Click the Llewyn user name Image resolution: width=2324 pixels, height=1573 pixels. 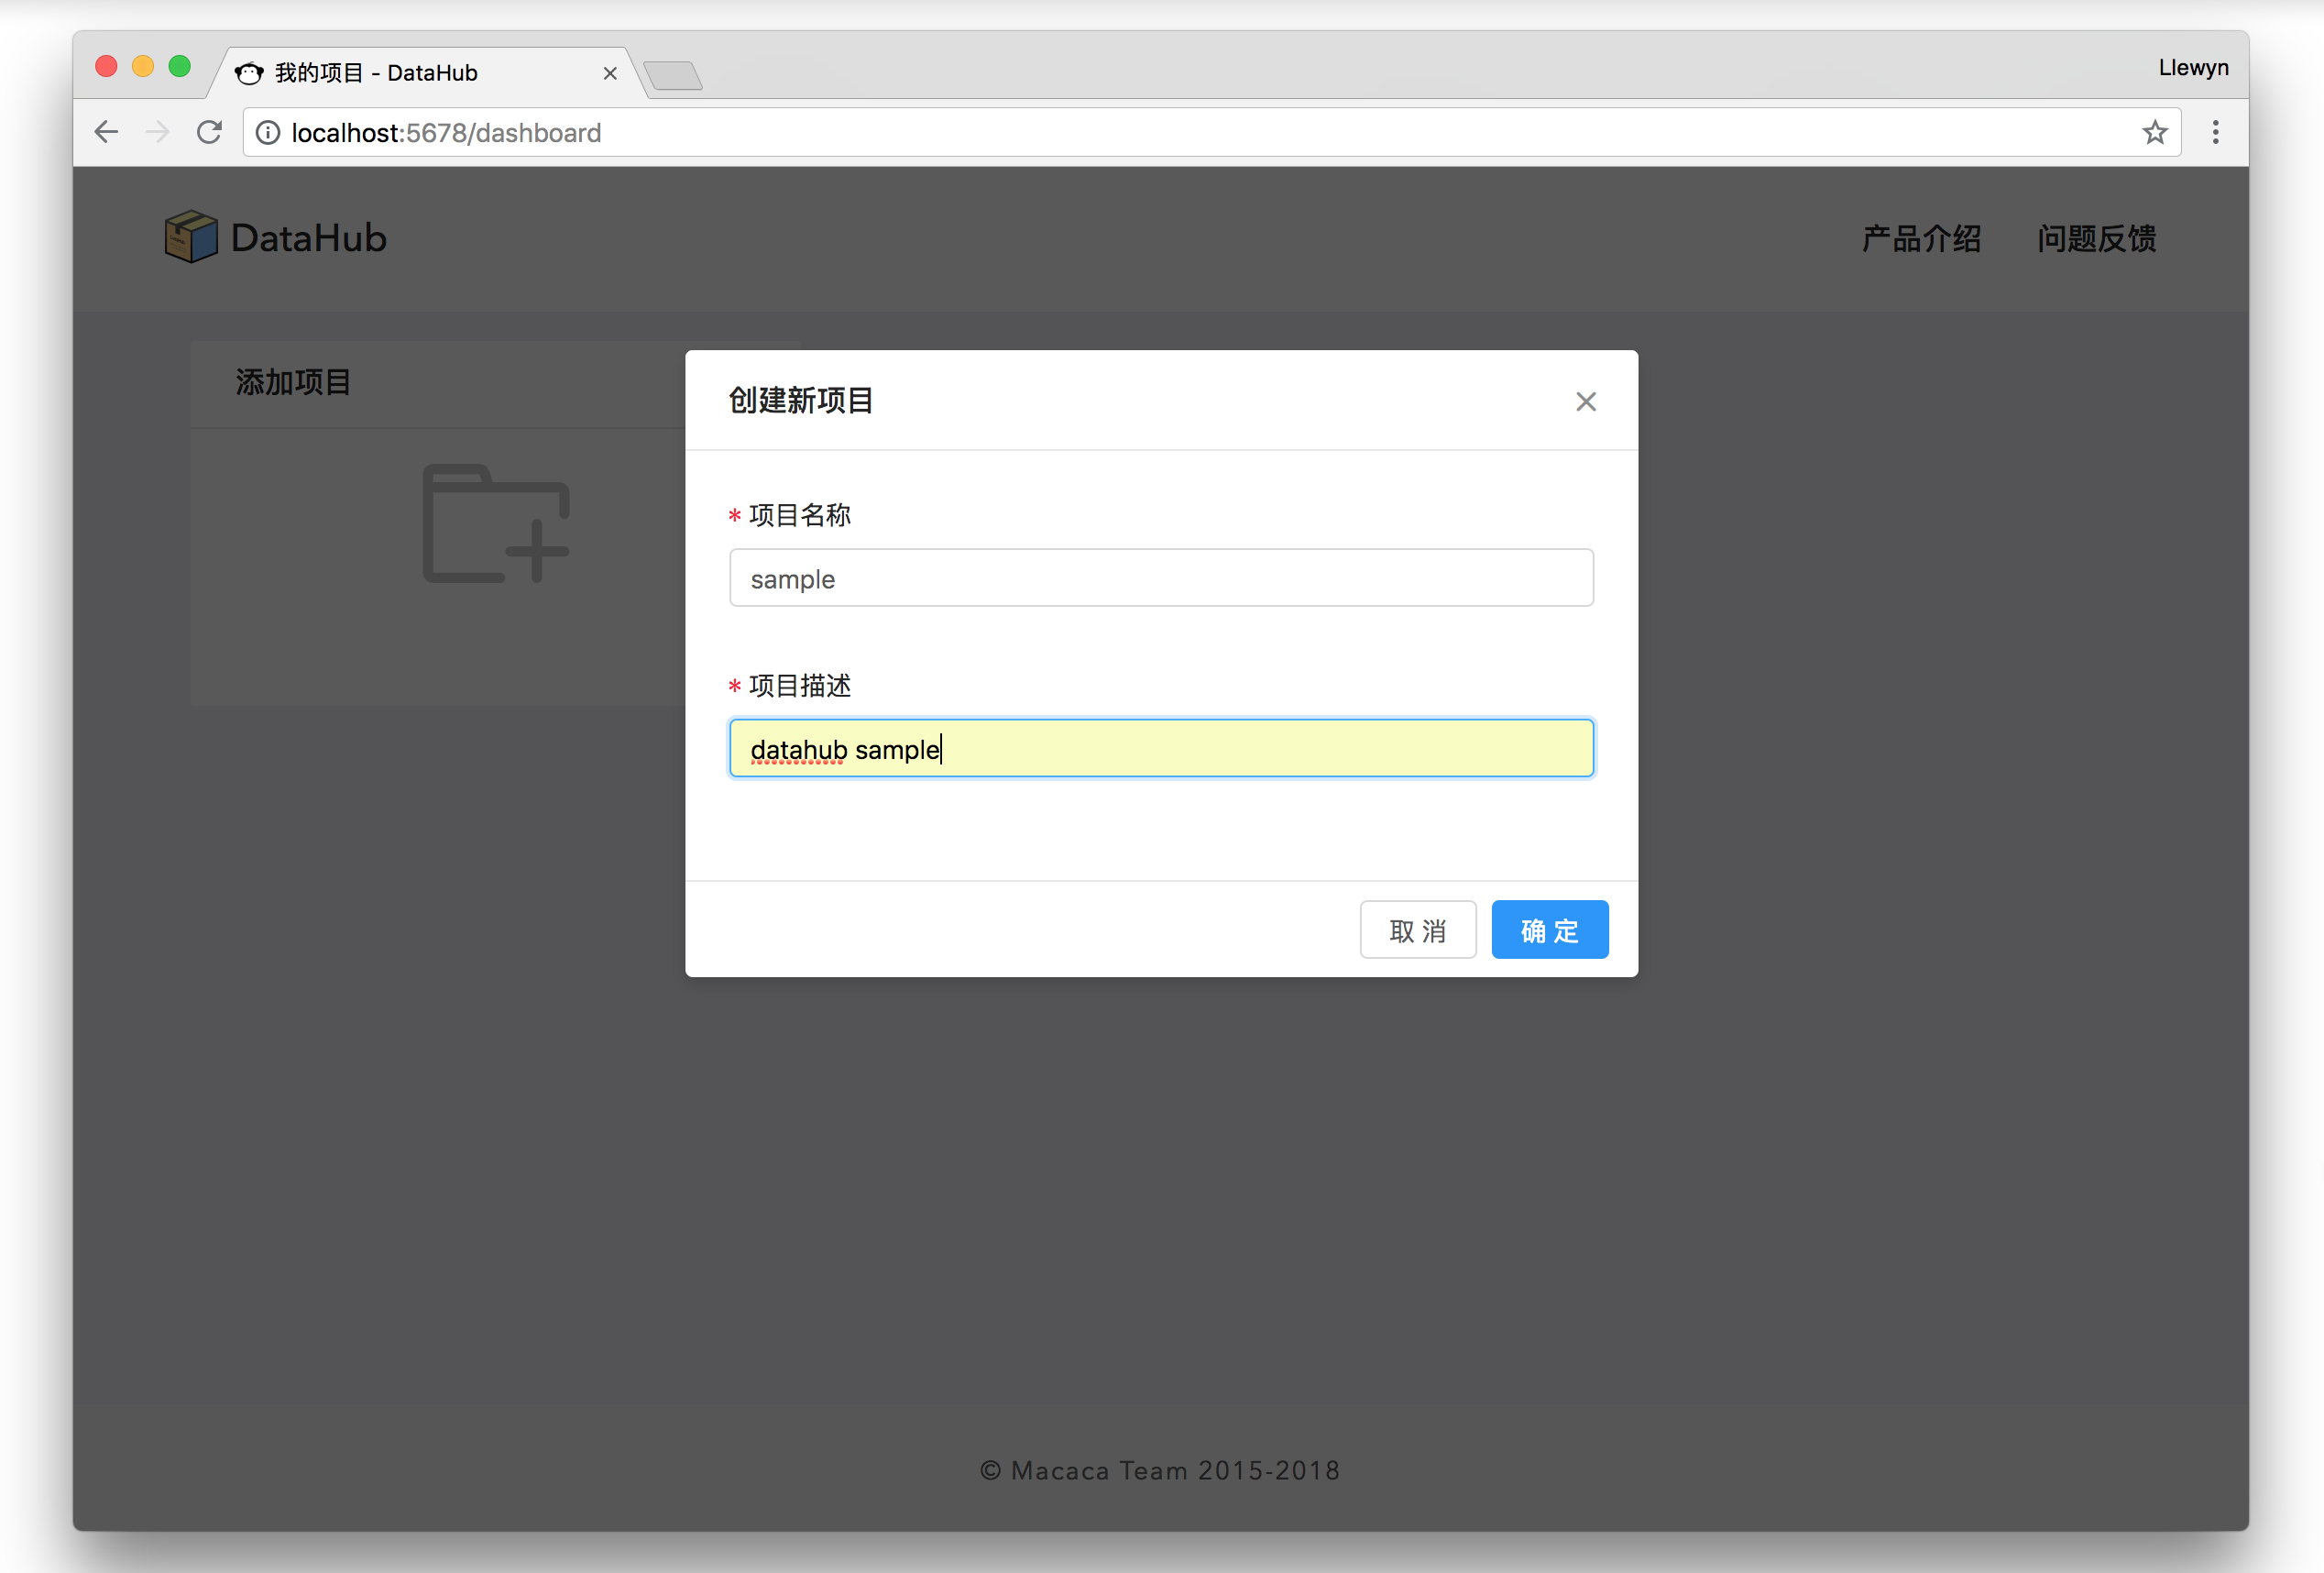click(2192, 66)
